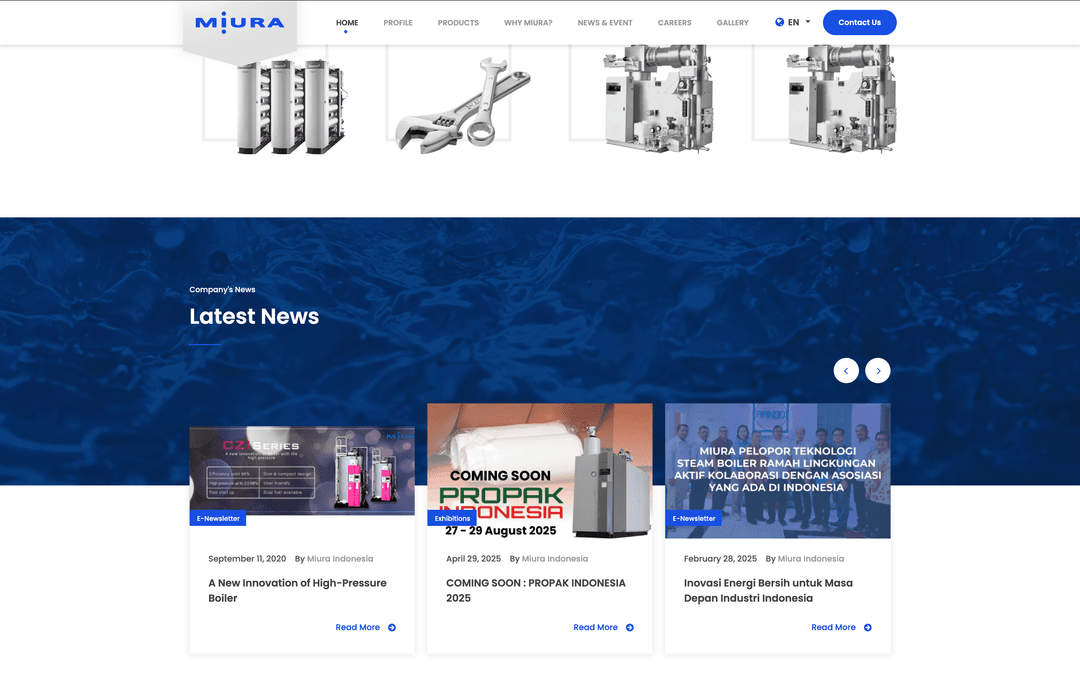1080x676 pixels.
Task: Click the globe language icon
Action: pyautogui.click(x=779, y=22)
